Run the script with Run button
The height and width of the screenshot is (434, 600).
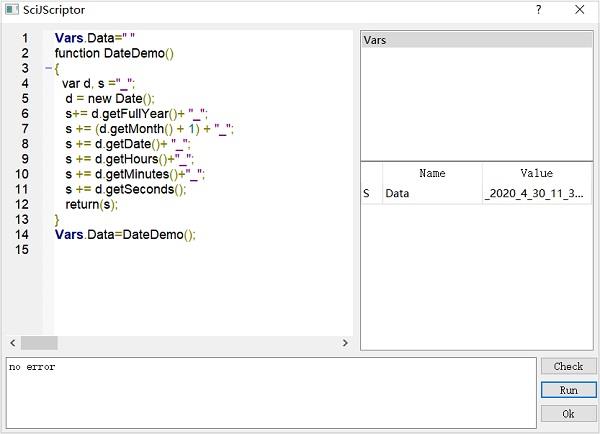pos(568,390)
